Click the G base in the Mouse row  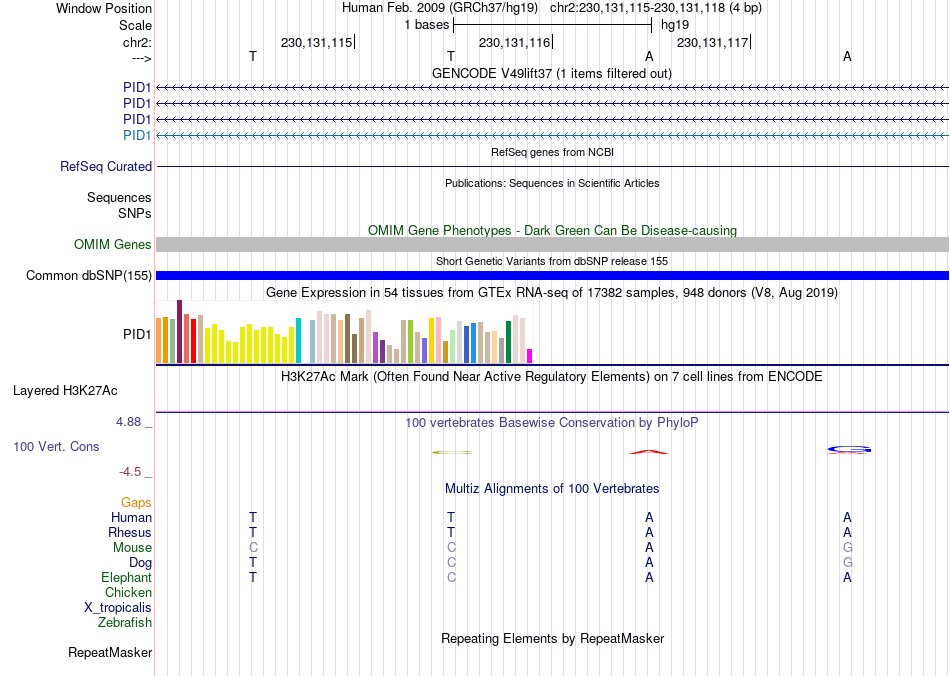point(847,548)
